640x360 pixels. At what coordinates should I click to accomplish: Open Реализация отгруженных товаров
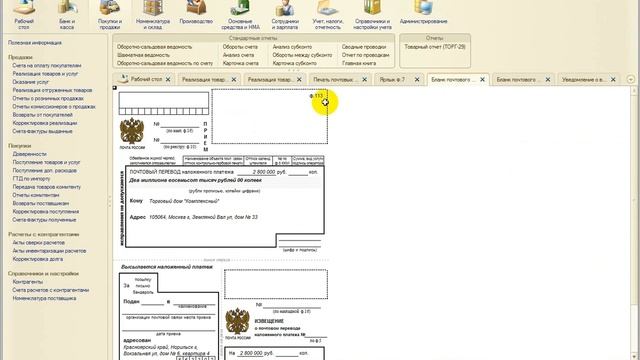pos(52,90)
